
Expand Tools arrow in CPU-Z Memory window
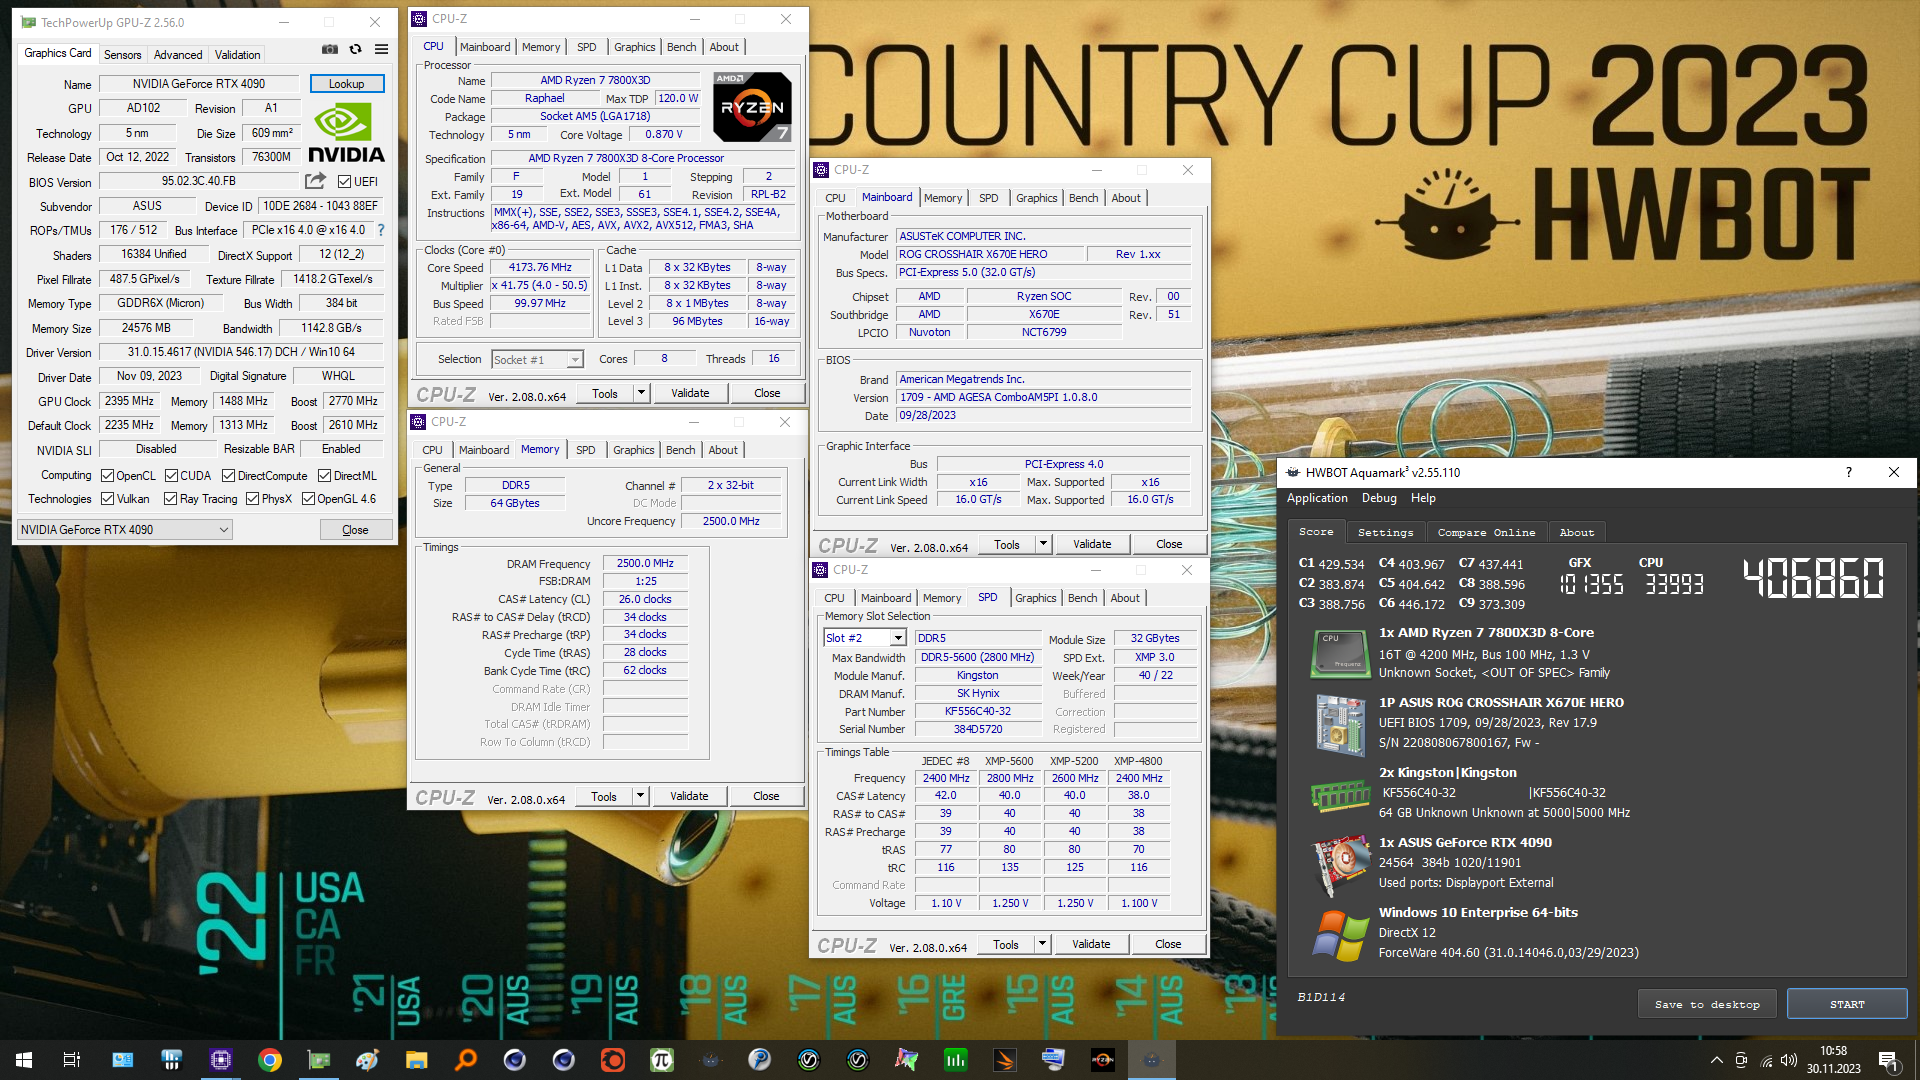[x=640, y=796]
